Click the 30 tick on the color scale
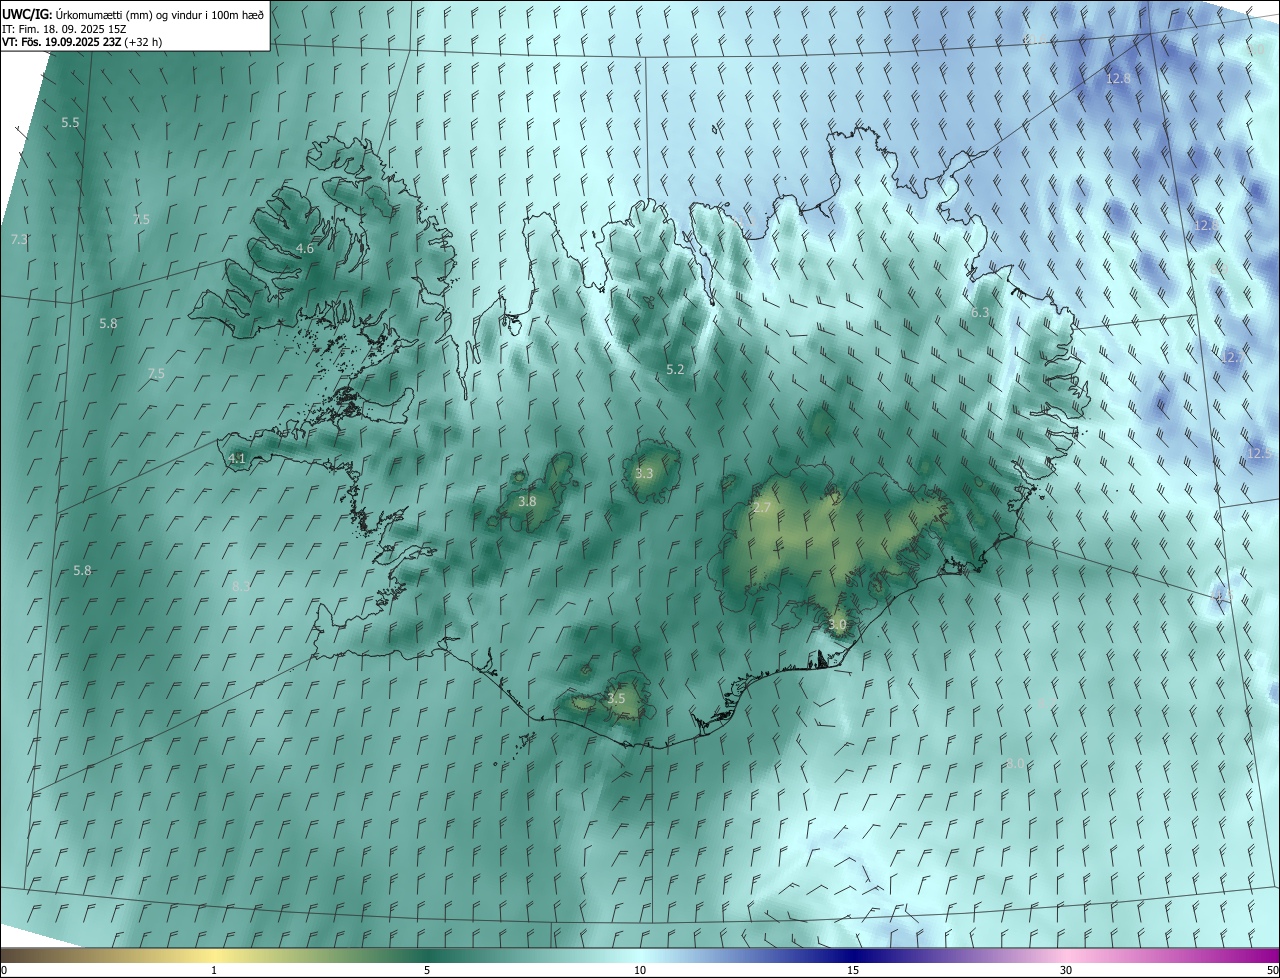The height and width of the screenshot is (978, 1280). (1066, 970)
